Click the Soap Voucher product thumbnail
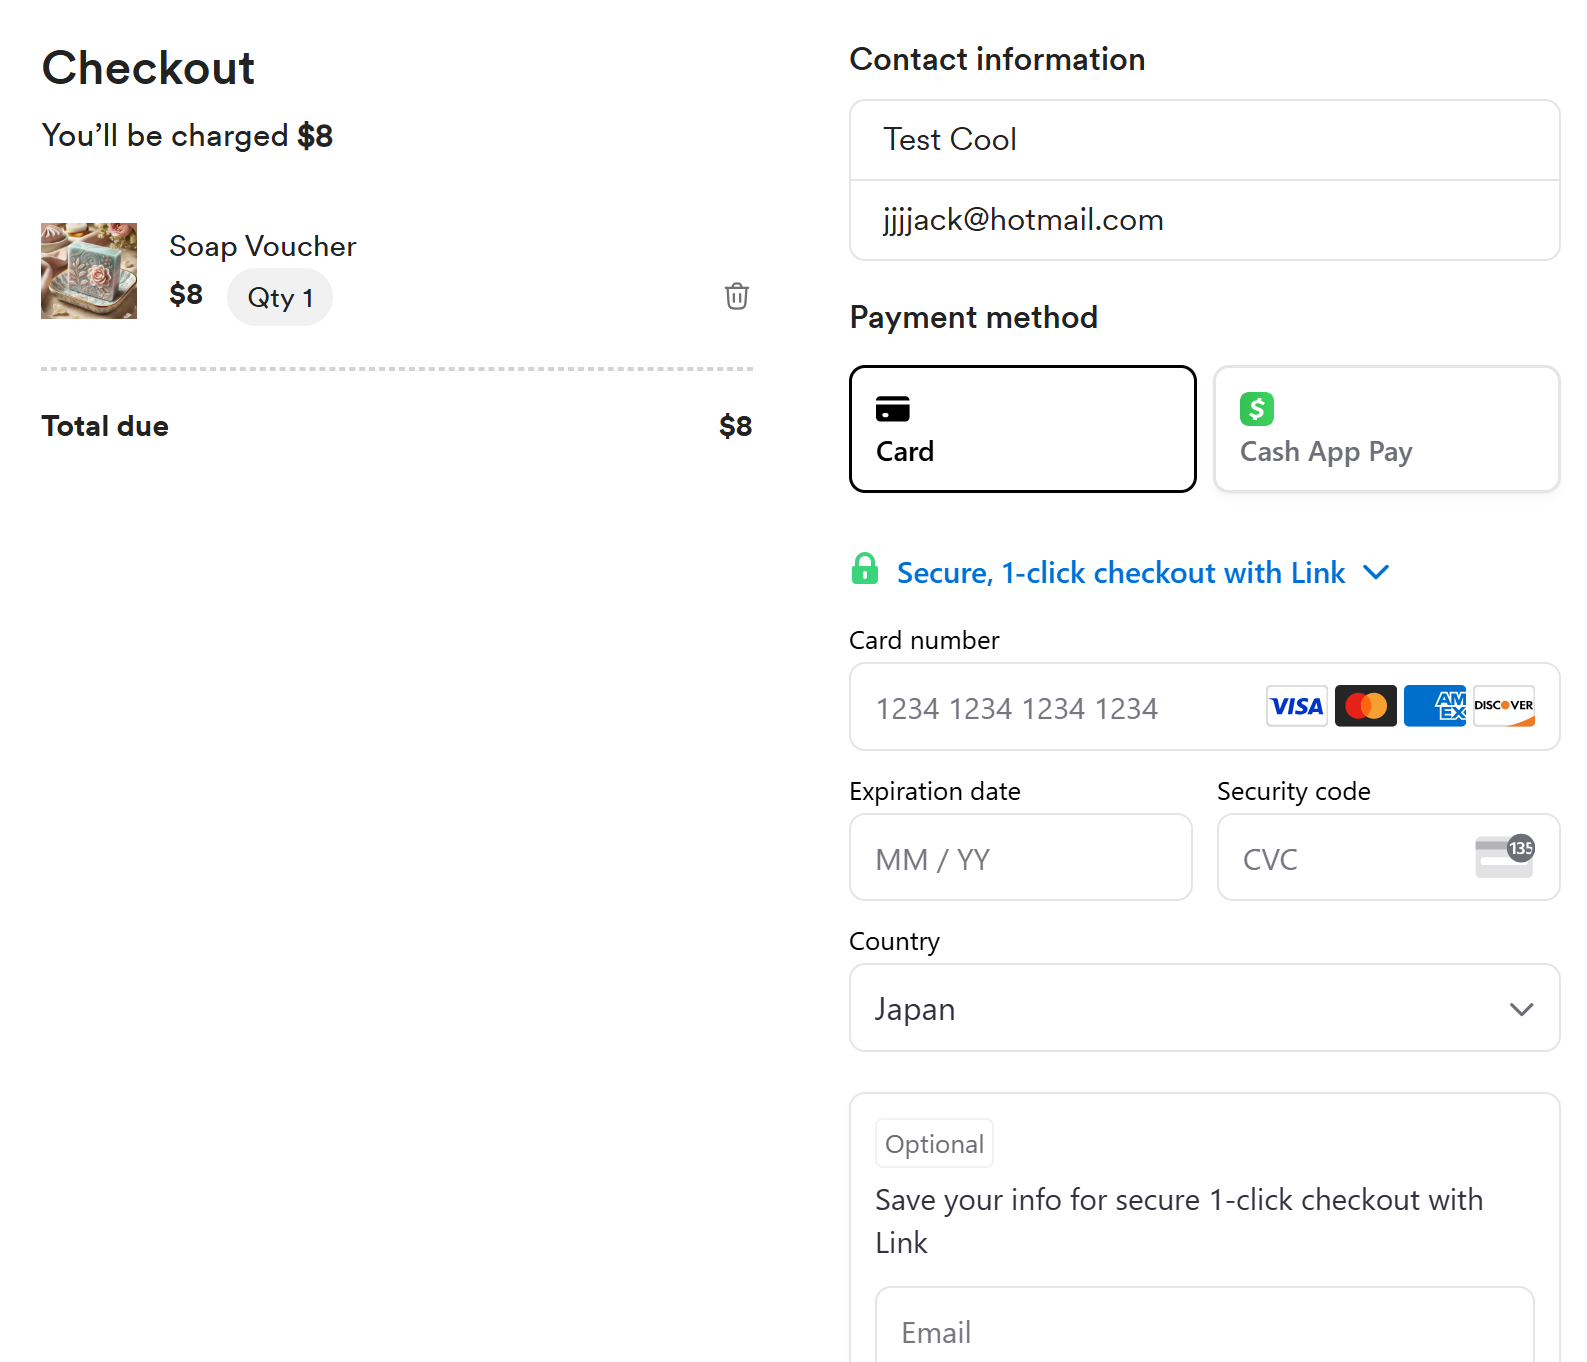 89,271
